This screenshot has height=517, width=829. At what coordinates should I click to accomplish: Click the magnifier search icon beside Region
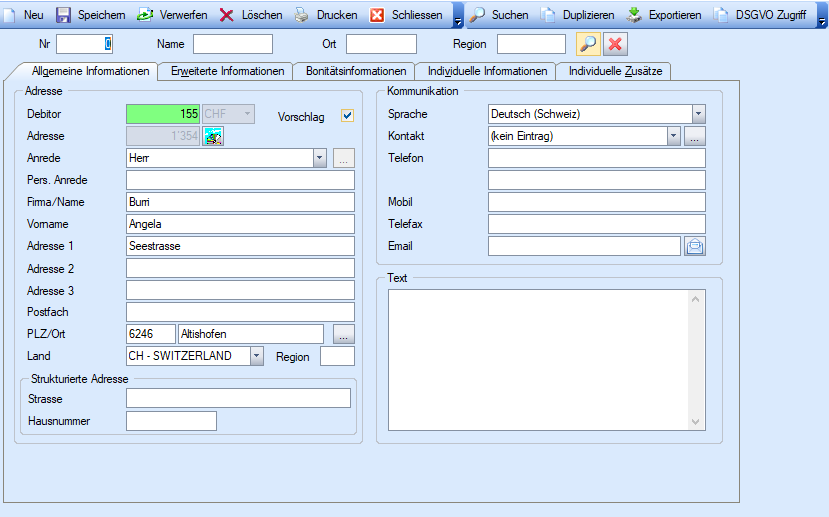point(588,44)
